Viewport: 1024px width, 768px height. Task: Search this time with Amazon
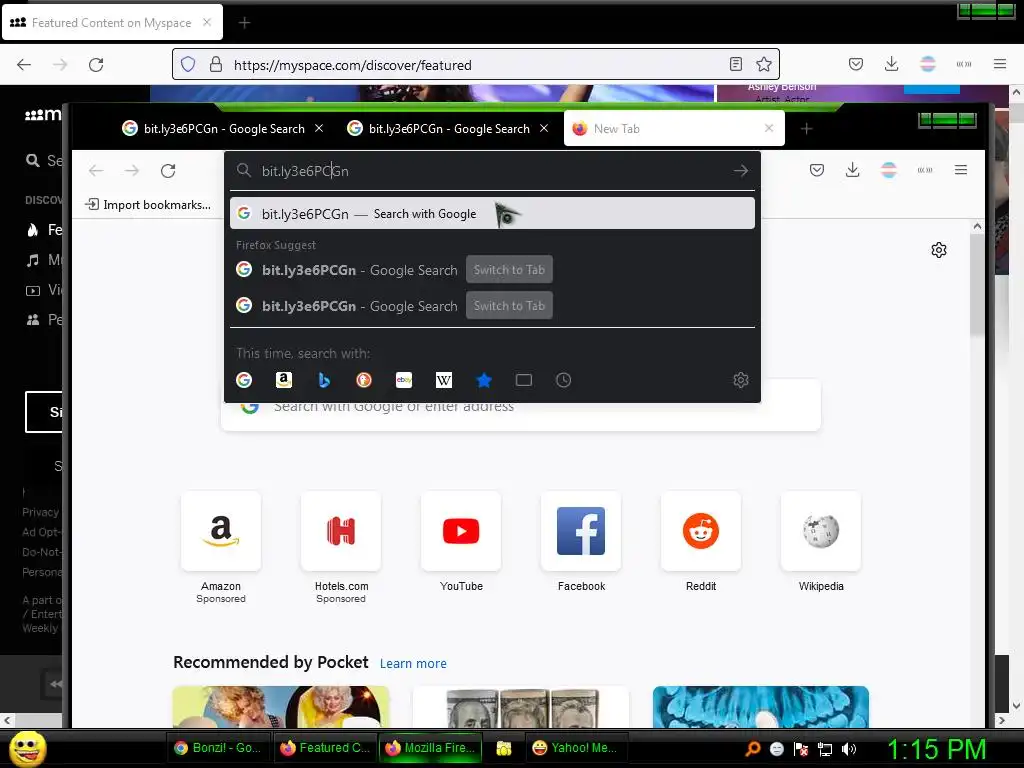point(283,380)
